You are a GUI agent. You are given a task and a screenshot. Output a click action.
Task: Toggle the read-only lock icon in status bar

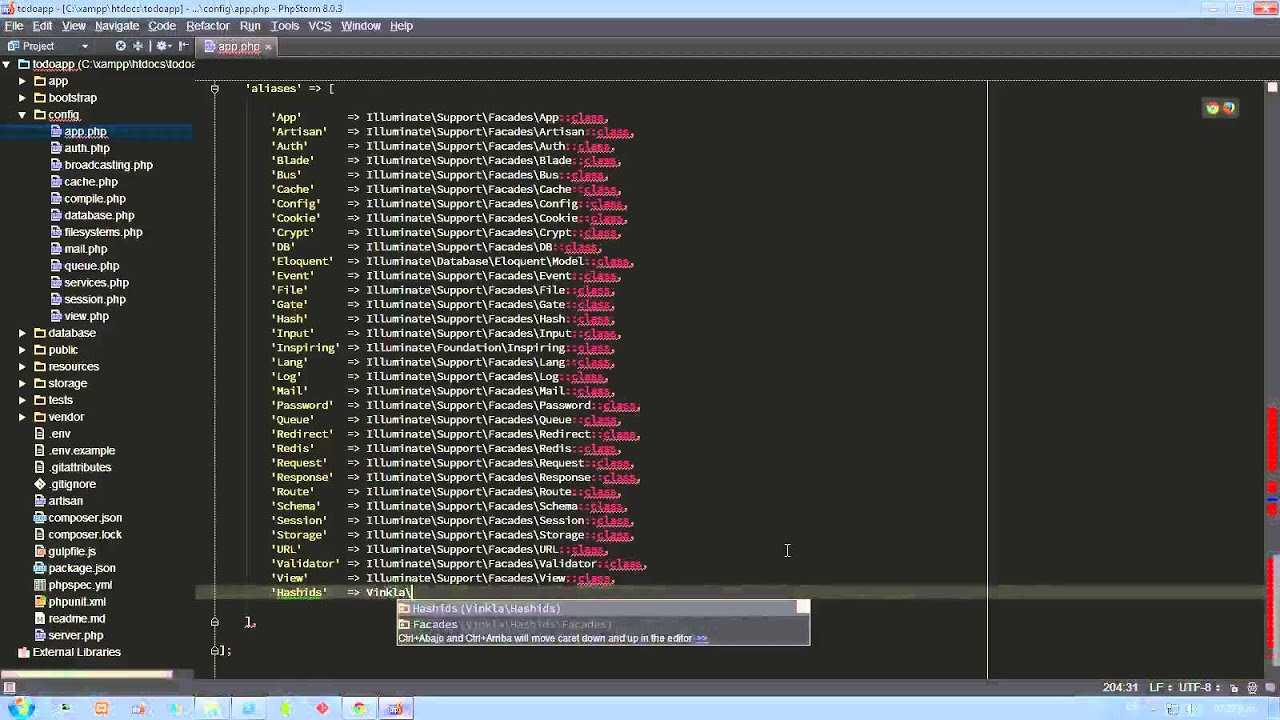point(1235,688)
